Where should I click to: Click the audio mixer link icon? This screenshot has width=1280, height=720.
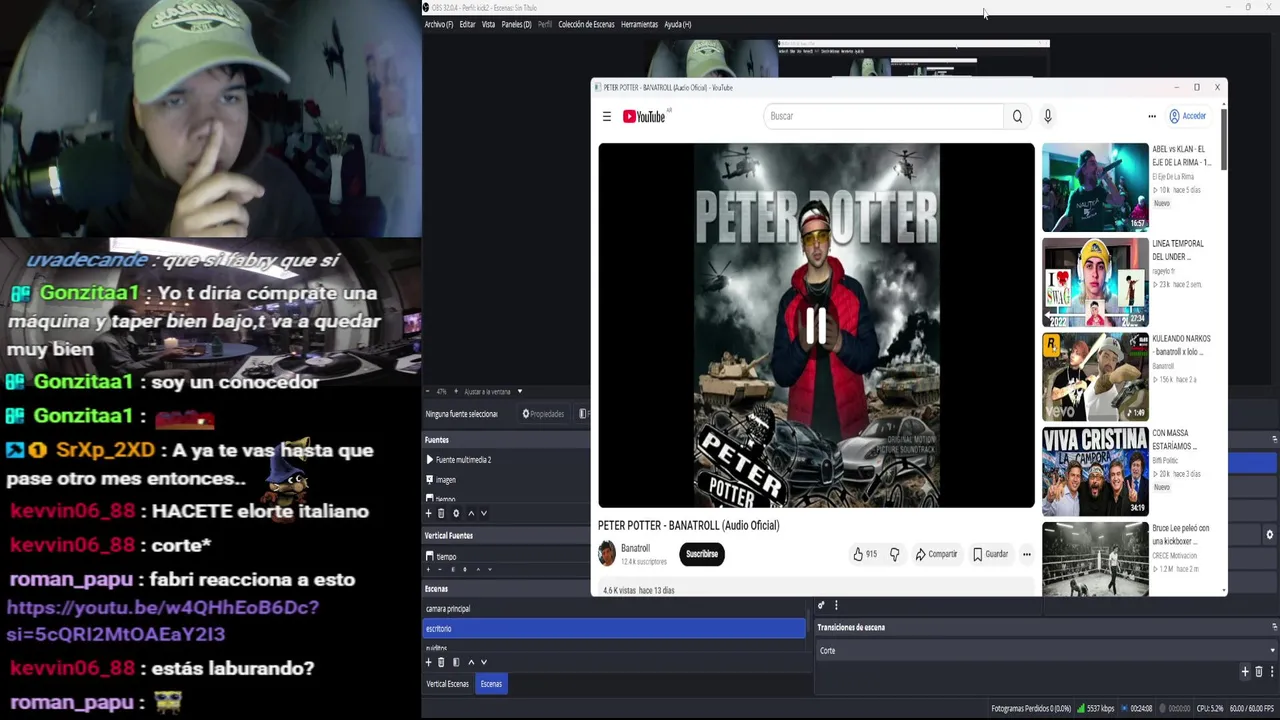[x=821, y=605]
